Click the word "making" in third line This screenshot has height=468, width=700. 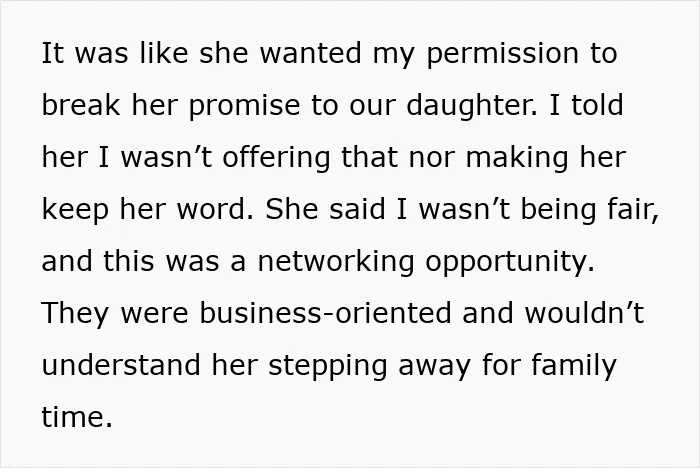(517, 158)
